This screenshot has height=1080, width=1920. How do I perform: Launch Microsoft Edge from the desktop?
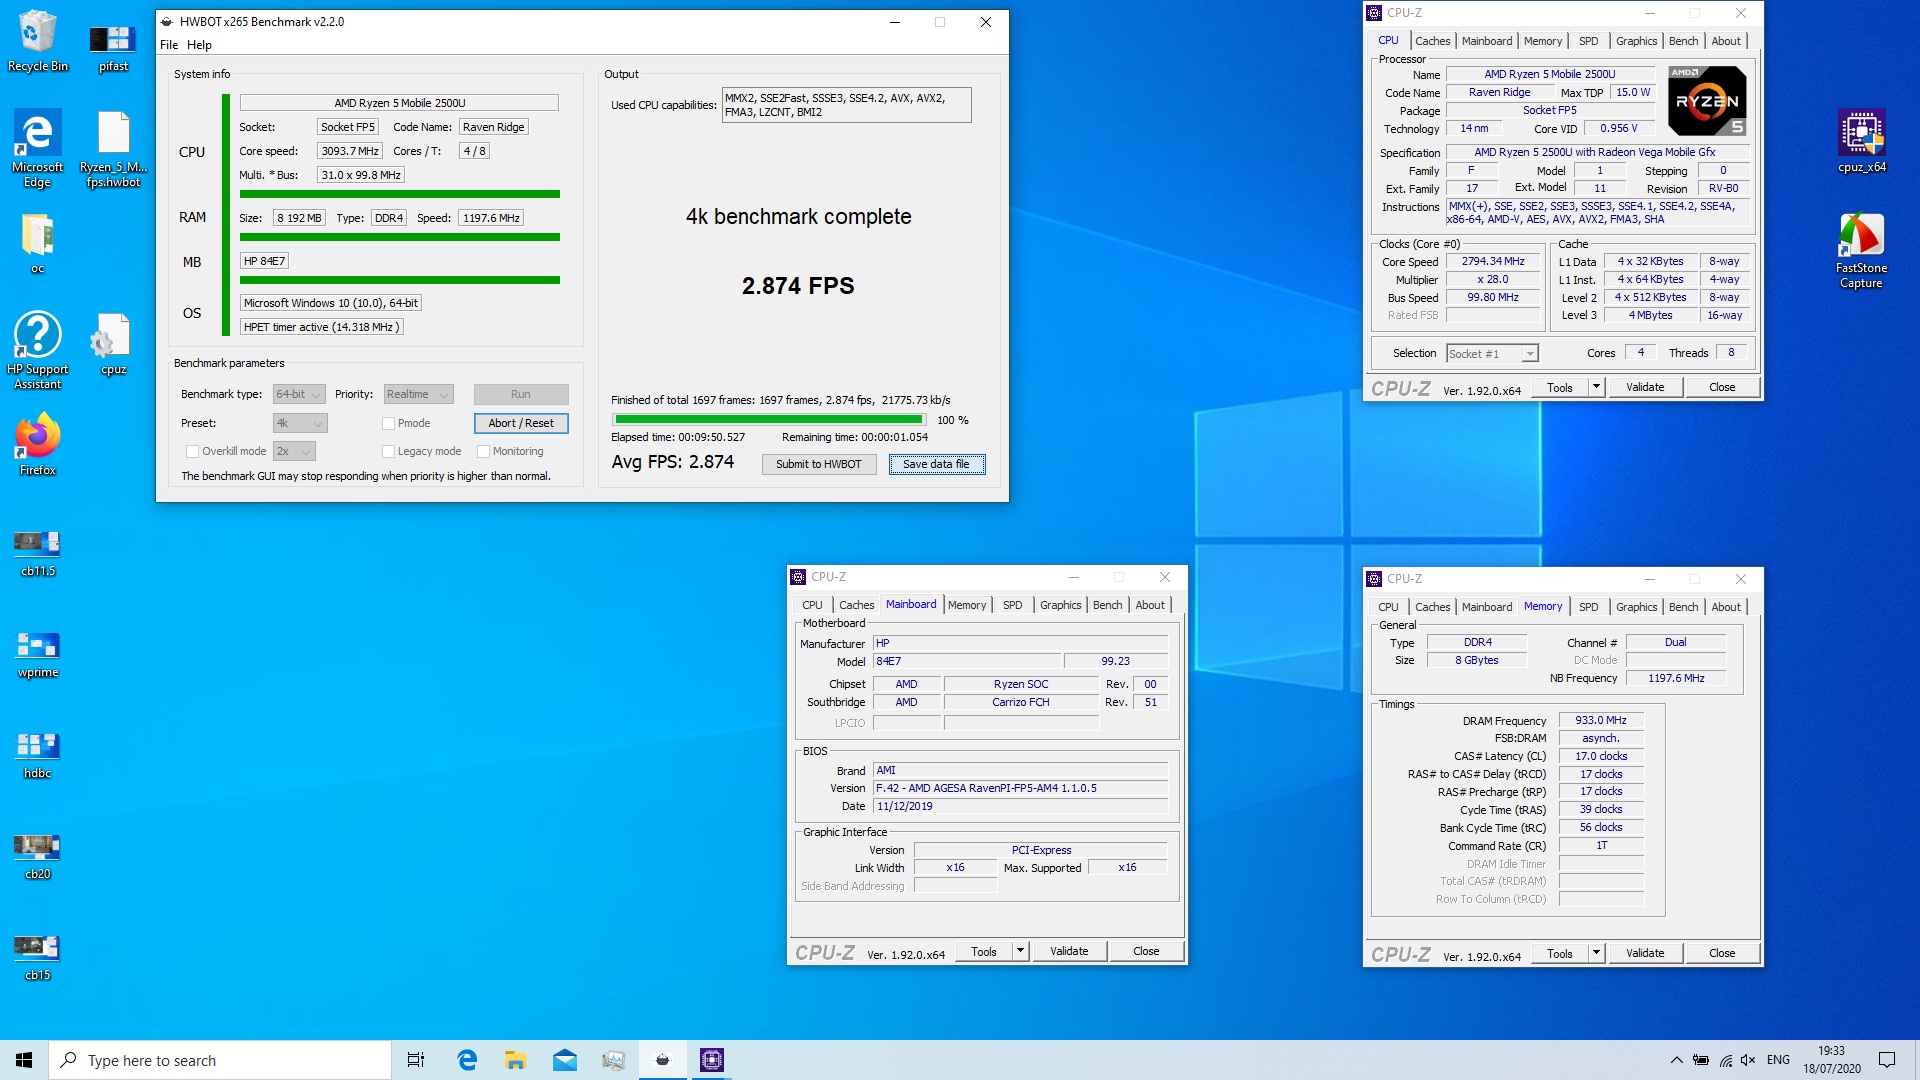[x=37, y=148]
